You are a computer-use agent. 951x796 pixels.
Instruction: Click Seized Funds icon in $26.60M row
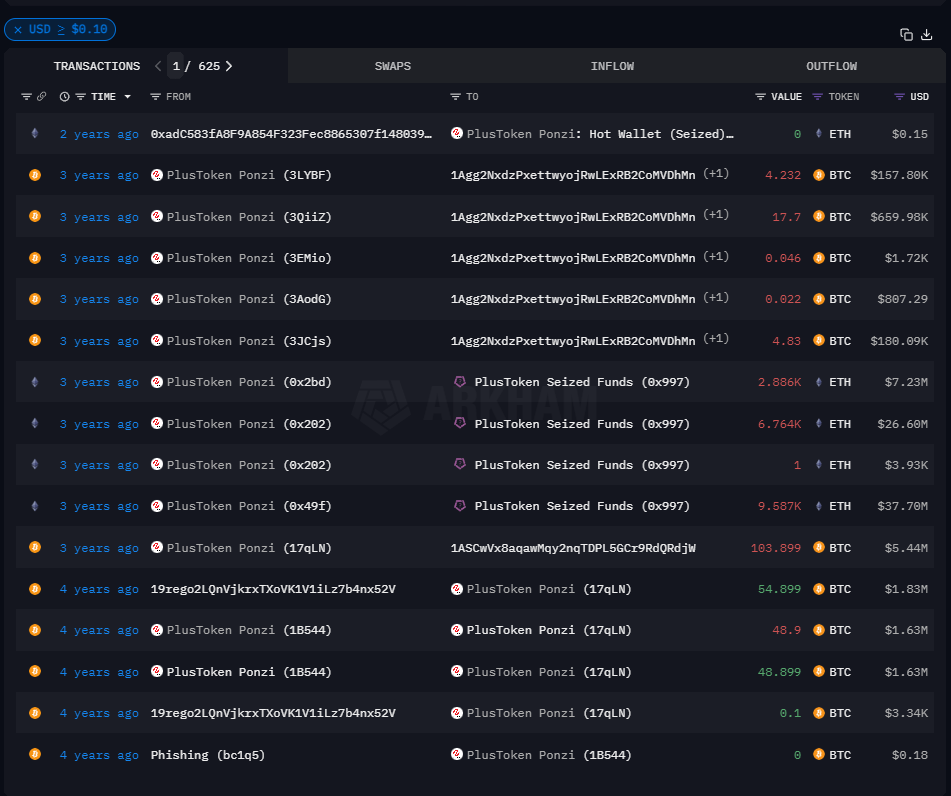[x=460, y=423]
